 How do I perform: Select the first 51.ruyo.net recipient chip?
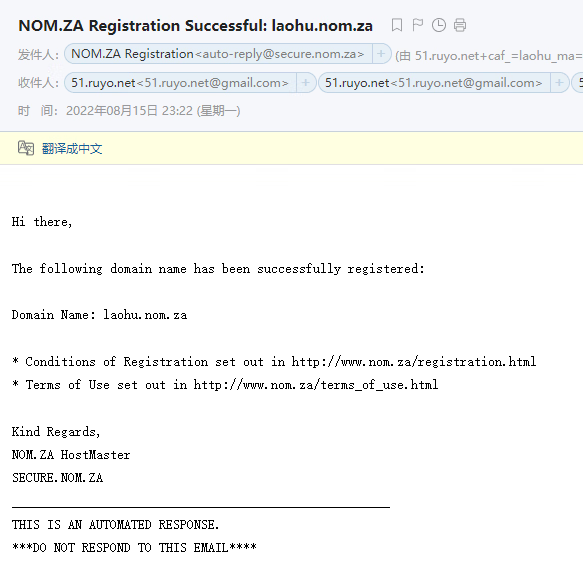point(180,83)
